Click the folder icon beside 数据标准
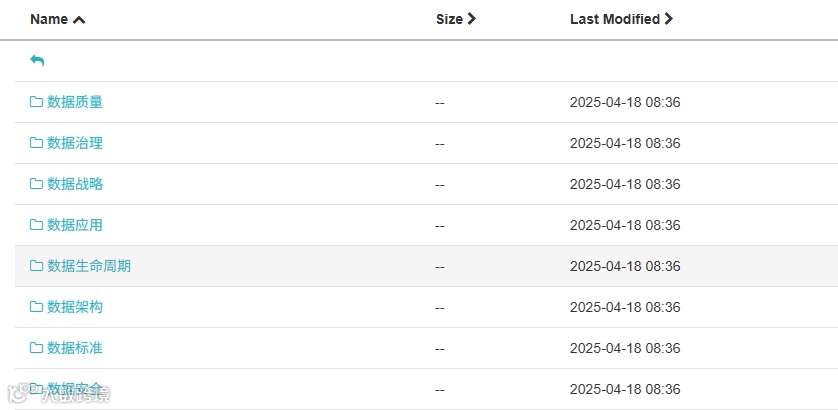The image size is (838, 410). click(37, 348)
